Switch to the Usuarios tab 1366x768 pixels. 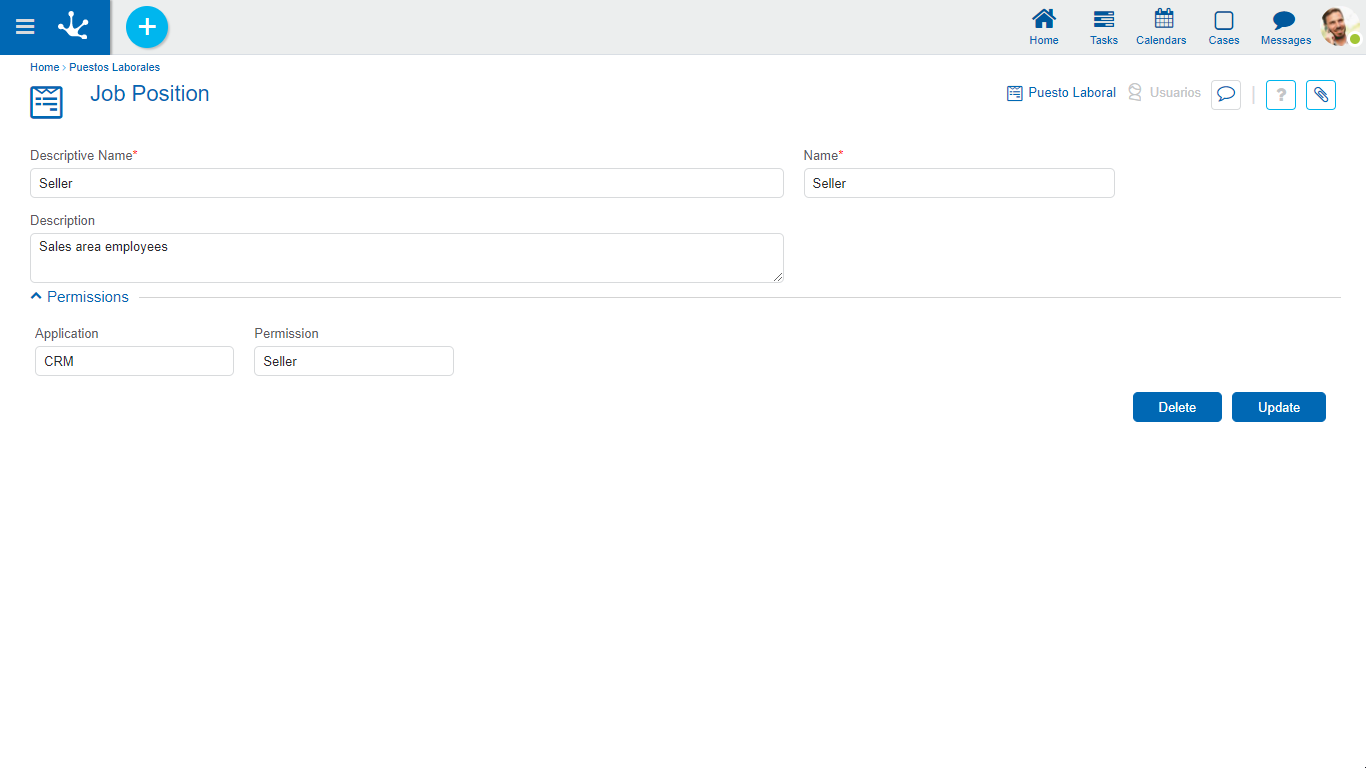pyautogui.click(x=1164, y=93)
